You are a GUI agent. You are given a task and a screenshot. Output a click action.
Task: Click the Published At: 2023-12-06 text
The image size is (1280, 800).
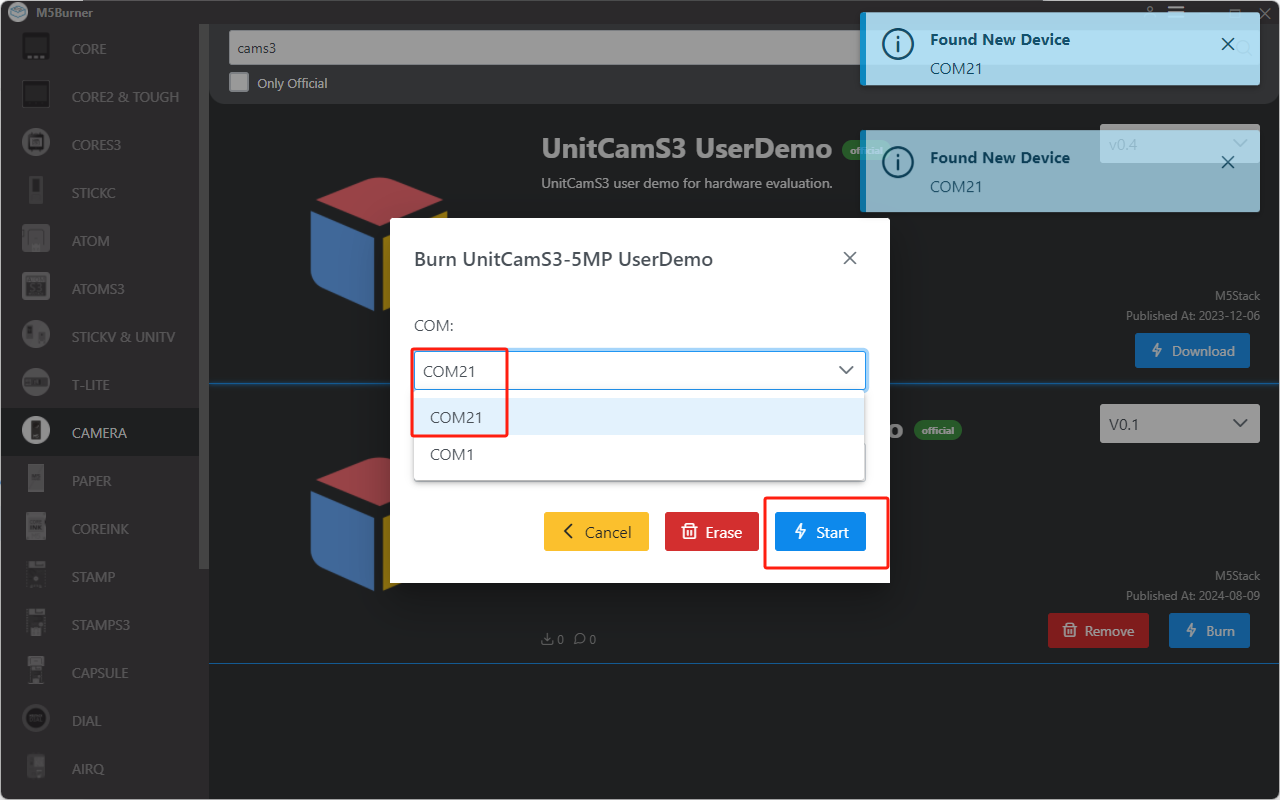[1193, 315]
